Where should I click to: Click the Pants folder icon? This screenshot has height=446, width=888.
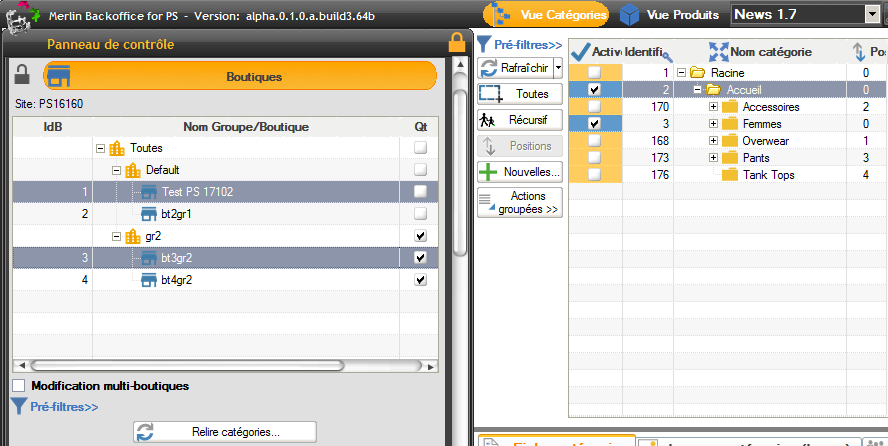(x=730, y=158)
